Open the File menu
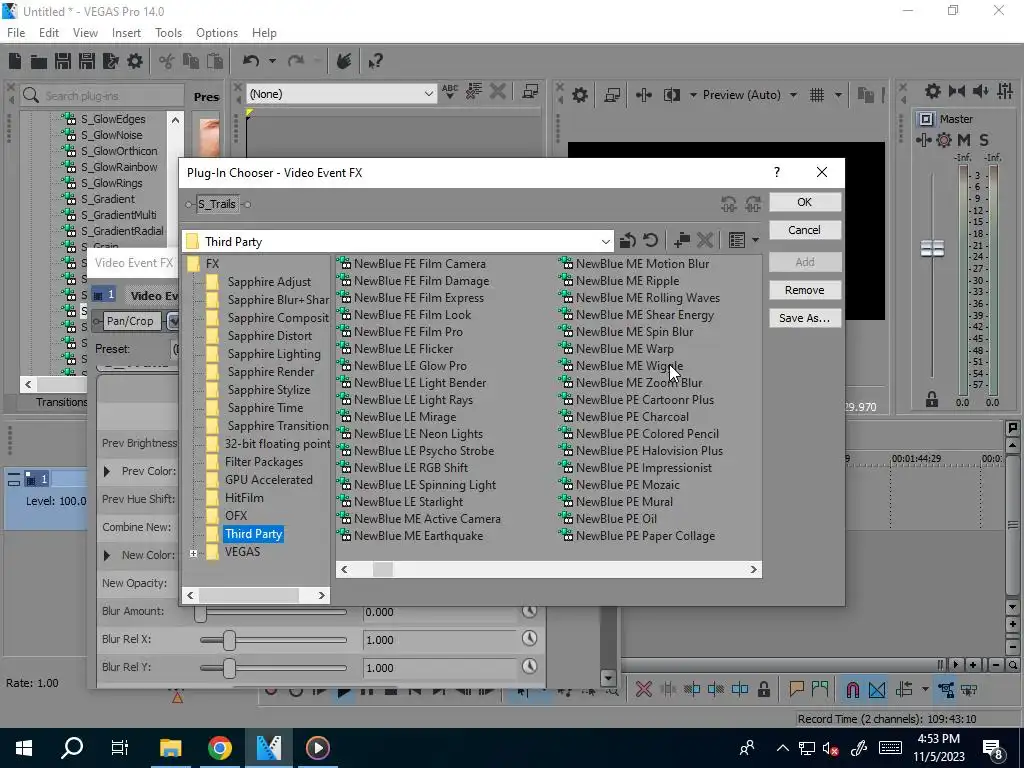Image resolution: width=1024 pixels, height=768 pixels. (16, 33)
